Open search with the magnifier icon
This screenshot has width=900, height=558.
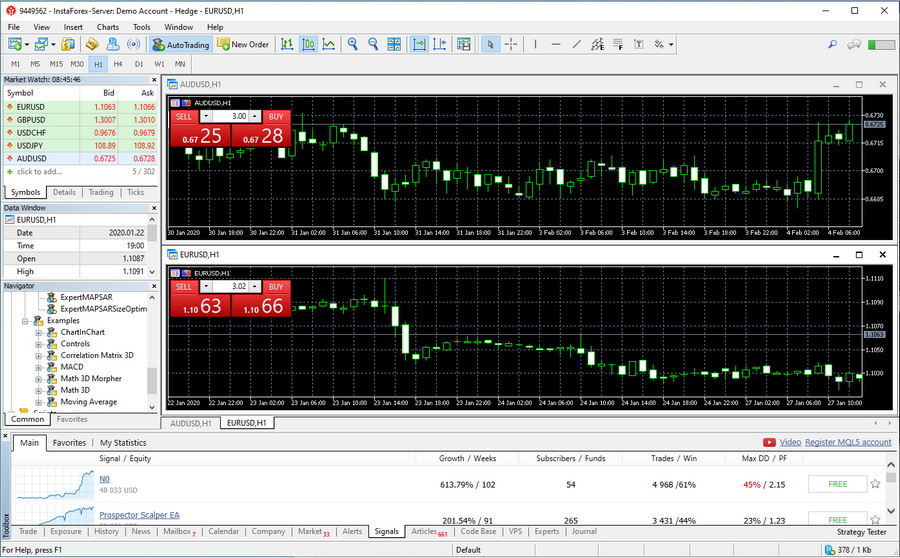pyautogui.click(x=830, y=44)
